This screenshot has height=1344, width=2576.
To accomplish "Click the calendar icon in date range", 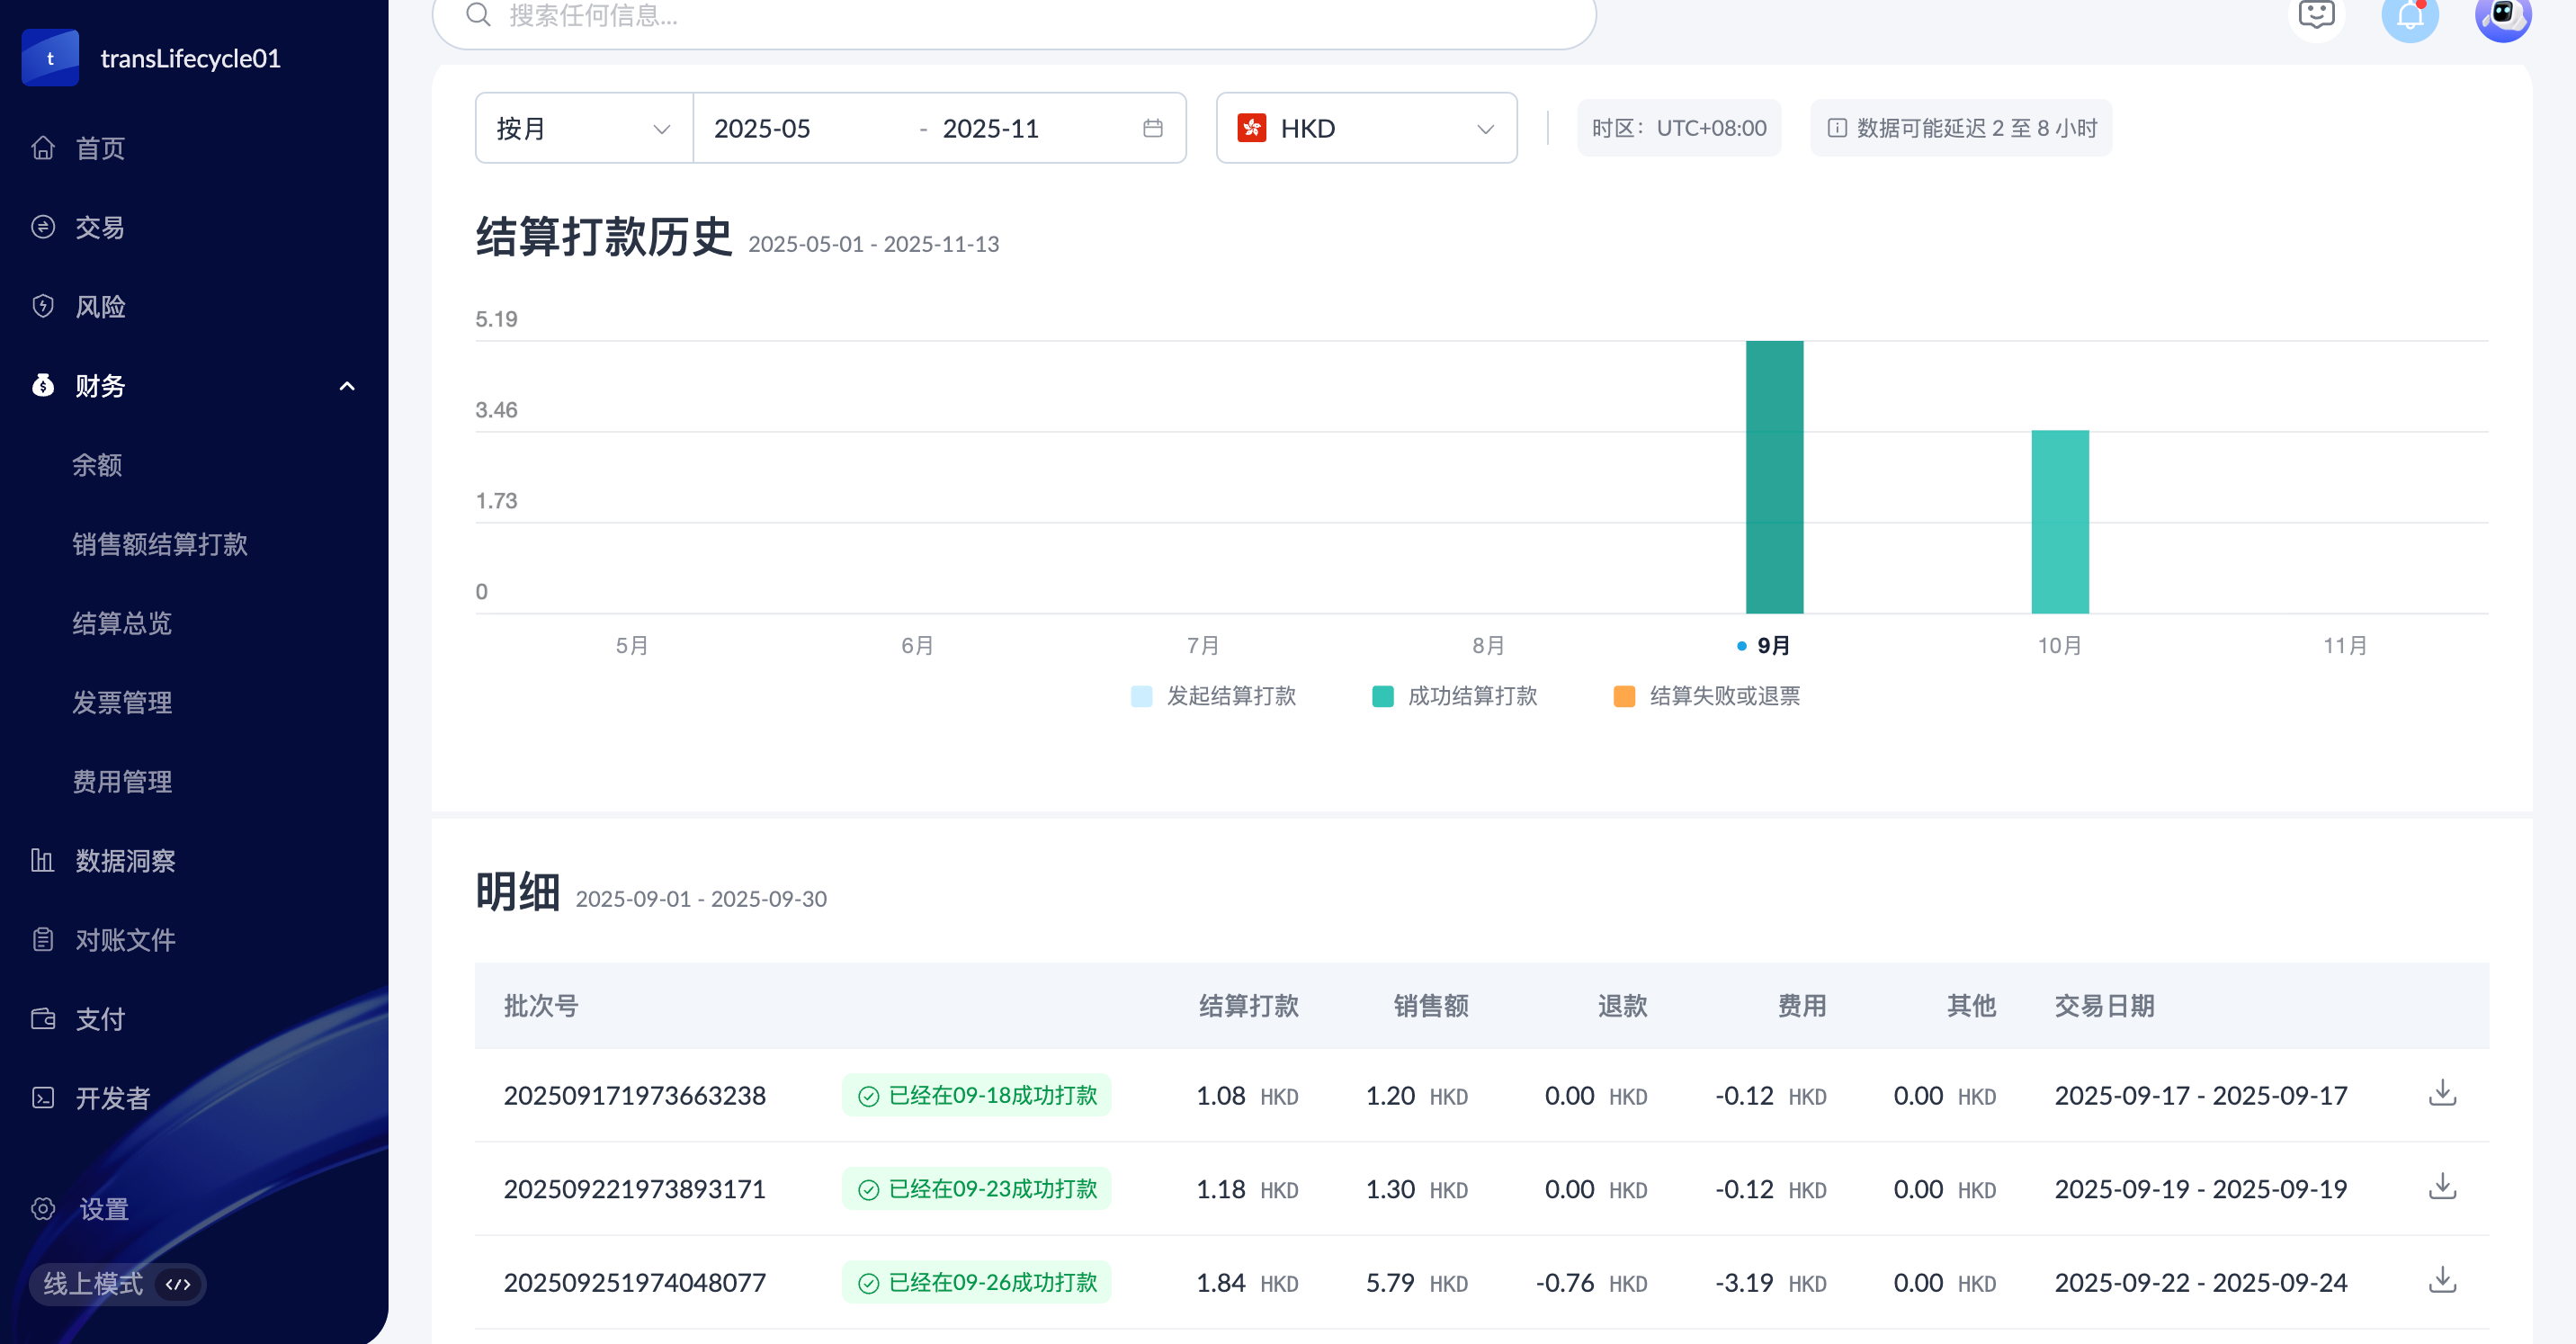I will 1152,128.
